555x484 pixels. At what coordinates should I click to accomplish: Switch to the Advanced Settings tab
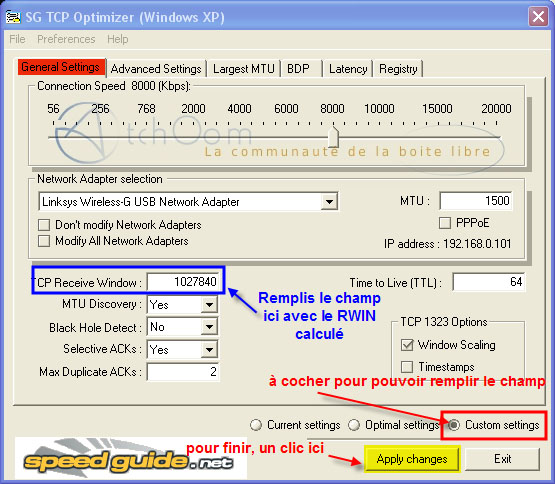[x=156, y=69]
